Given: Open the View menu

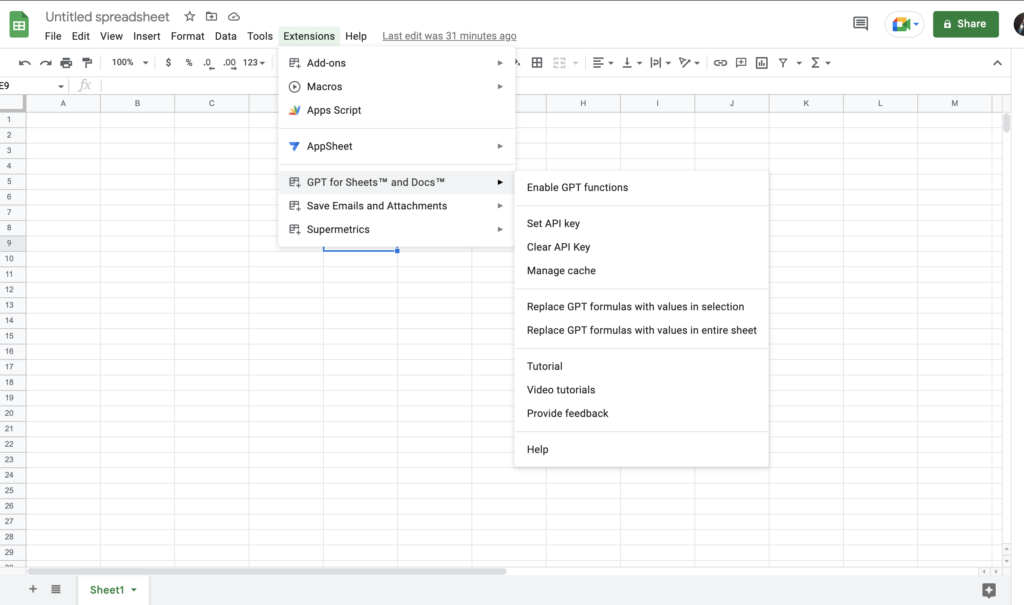Looking at the screenshot, I should 111,36.
